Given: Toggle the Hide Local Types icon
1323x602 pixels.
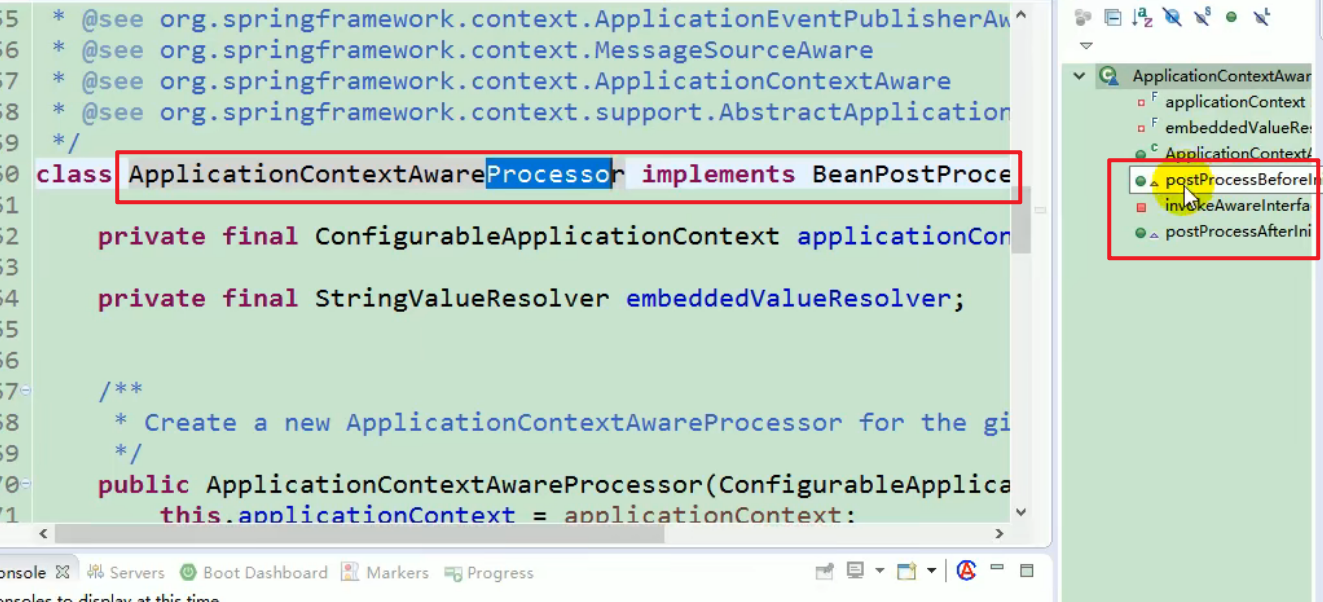Looking at the screenshot, I should (x=1262, y=17).
